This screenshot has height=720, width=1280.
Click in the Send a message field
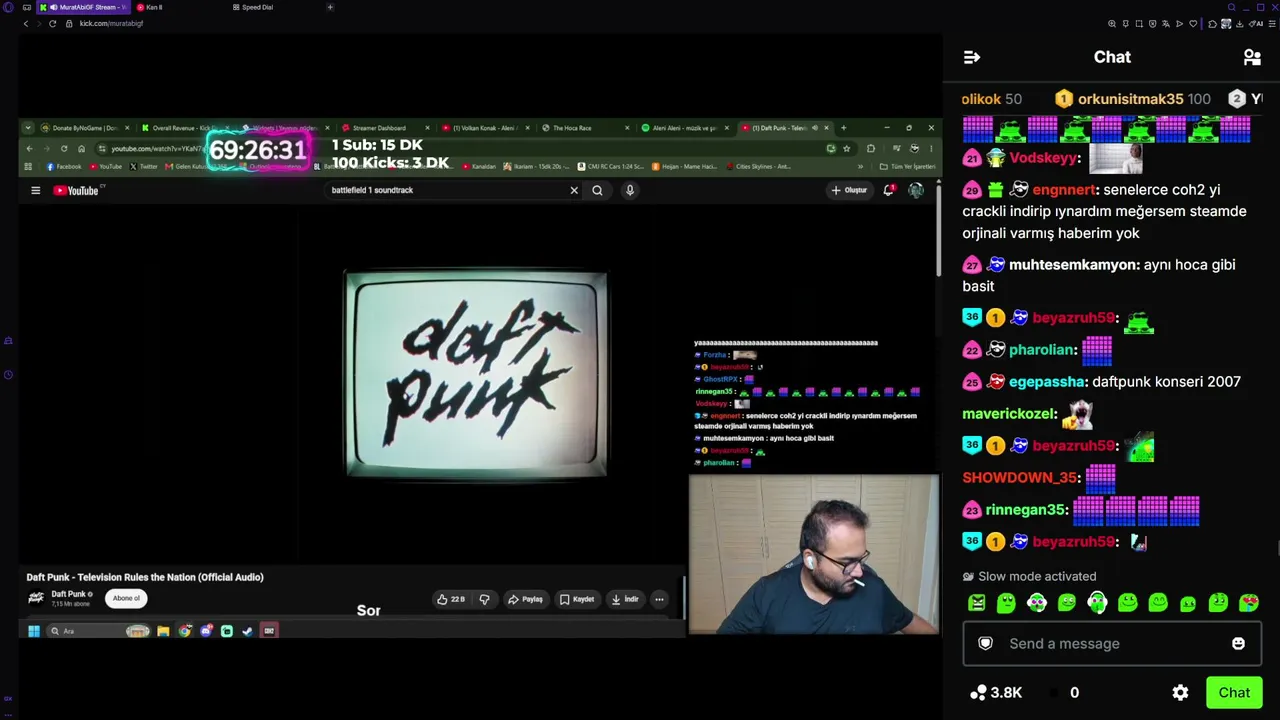1112,643
